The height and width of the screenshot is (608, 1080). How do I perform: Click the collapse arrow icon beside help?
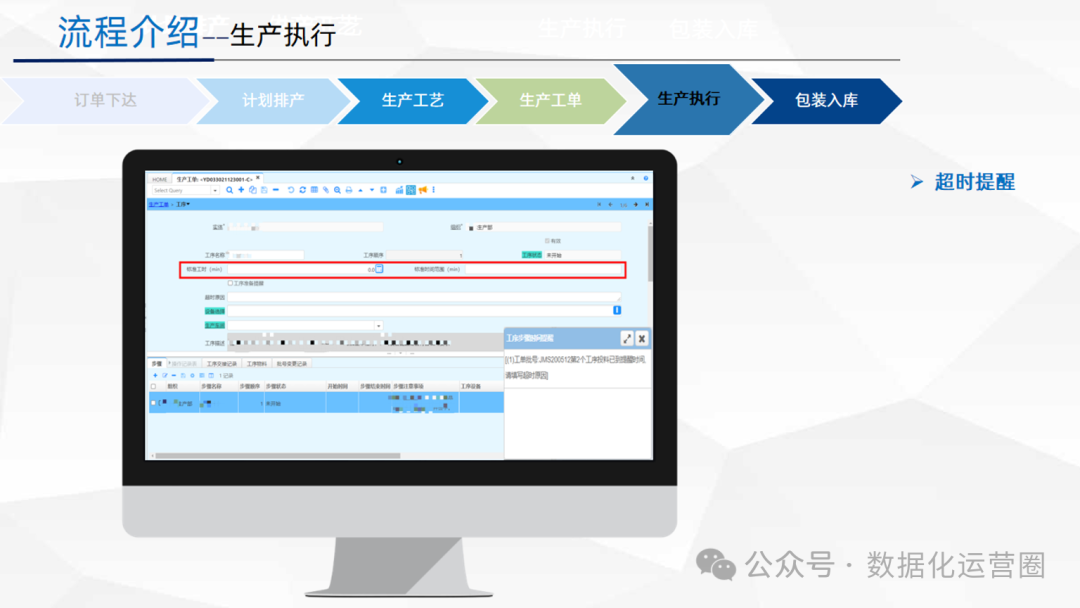[632, 178]
